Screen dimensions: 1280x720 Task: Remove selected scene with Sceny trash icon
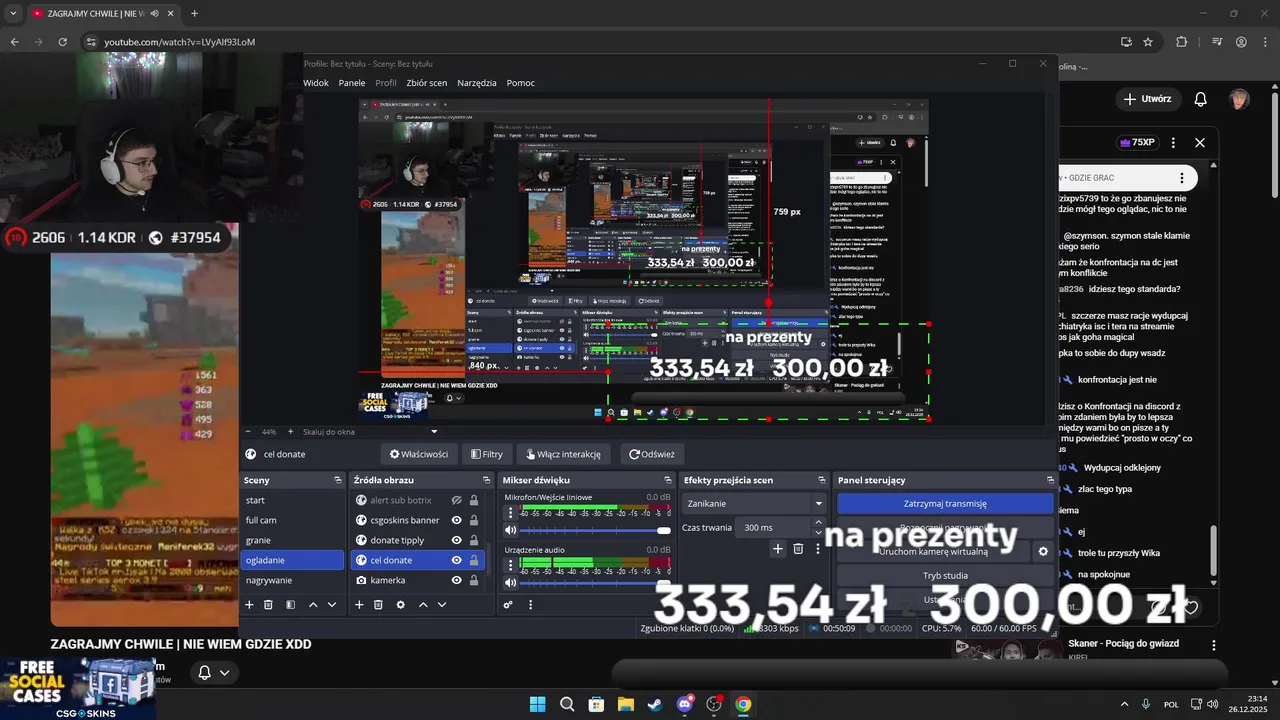coord(268,605)
